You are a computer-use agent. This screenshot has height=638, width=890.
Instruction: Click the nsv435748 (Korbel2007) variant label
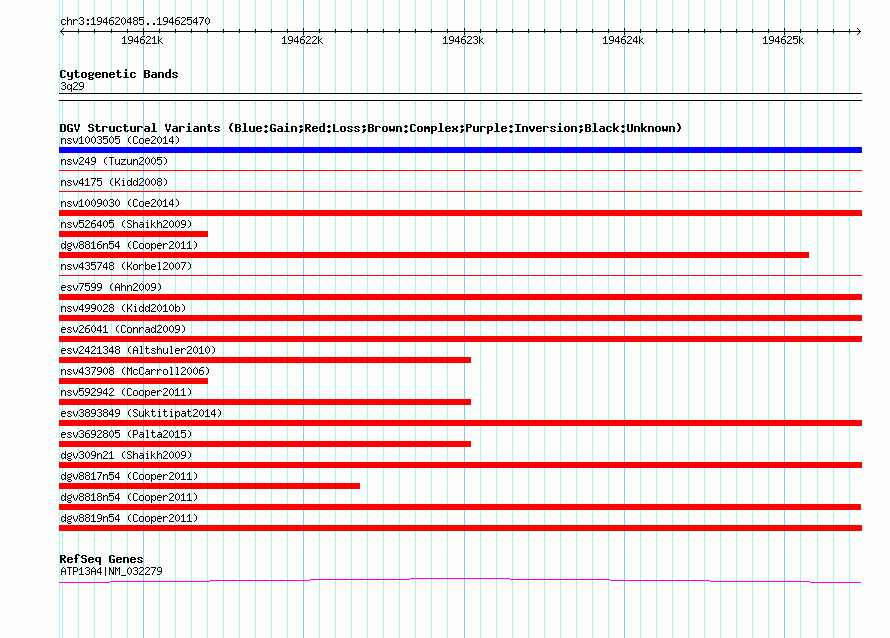coord(126,266)
